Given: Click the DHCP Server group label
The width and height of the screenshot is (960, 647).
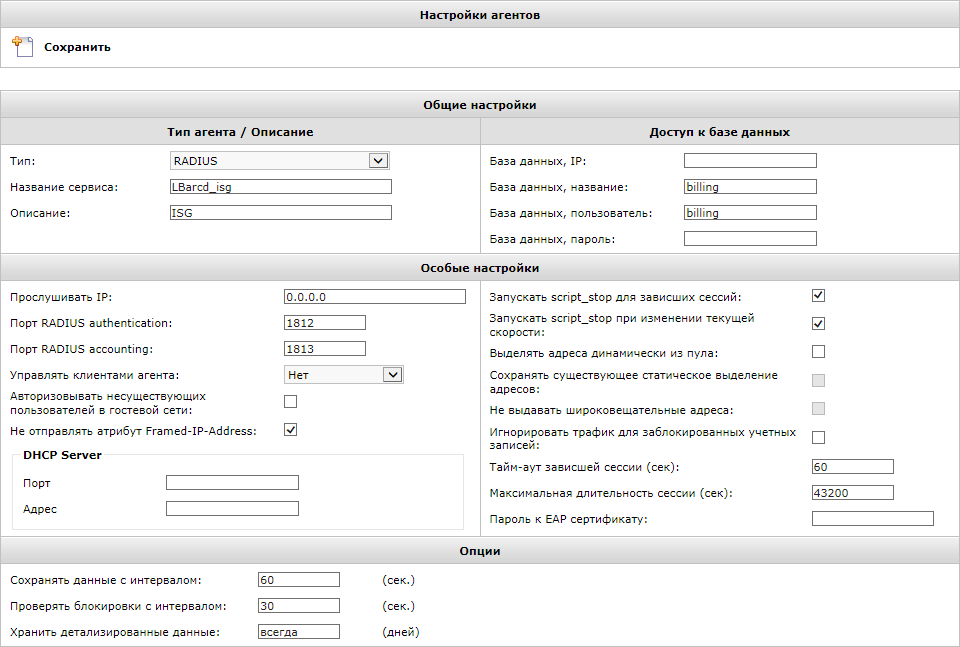Looking at the screenshot, I should (62, 455).
